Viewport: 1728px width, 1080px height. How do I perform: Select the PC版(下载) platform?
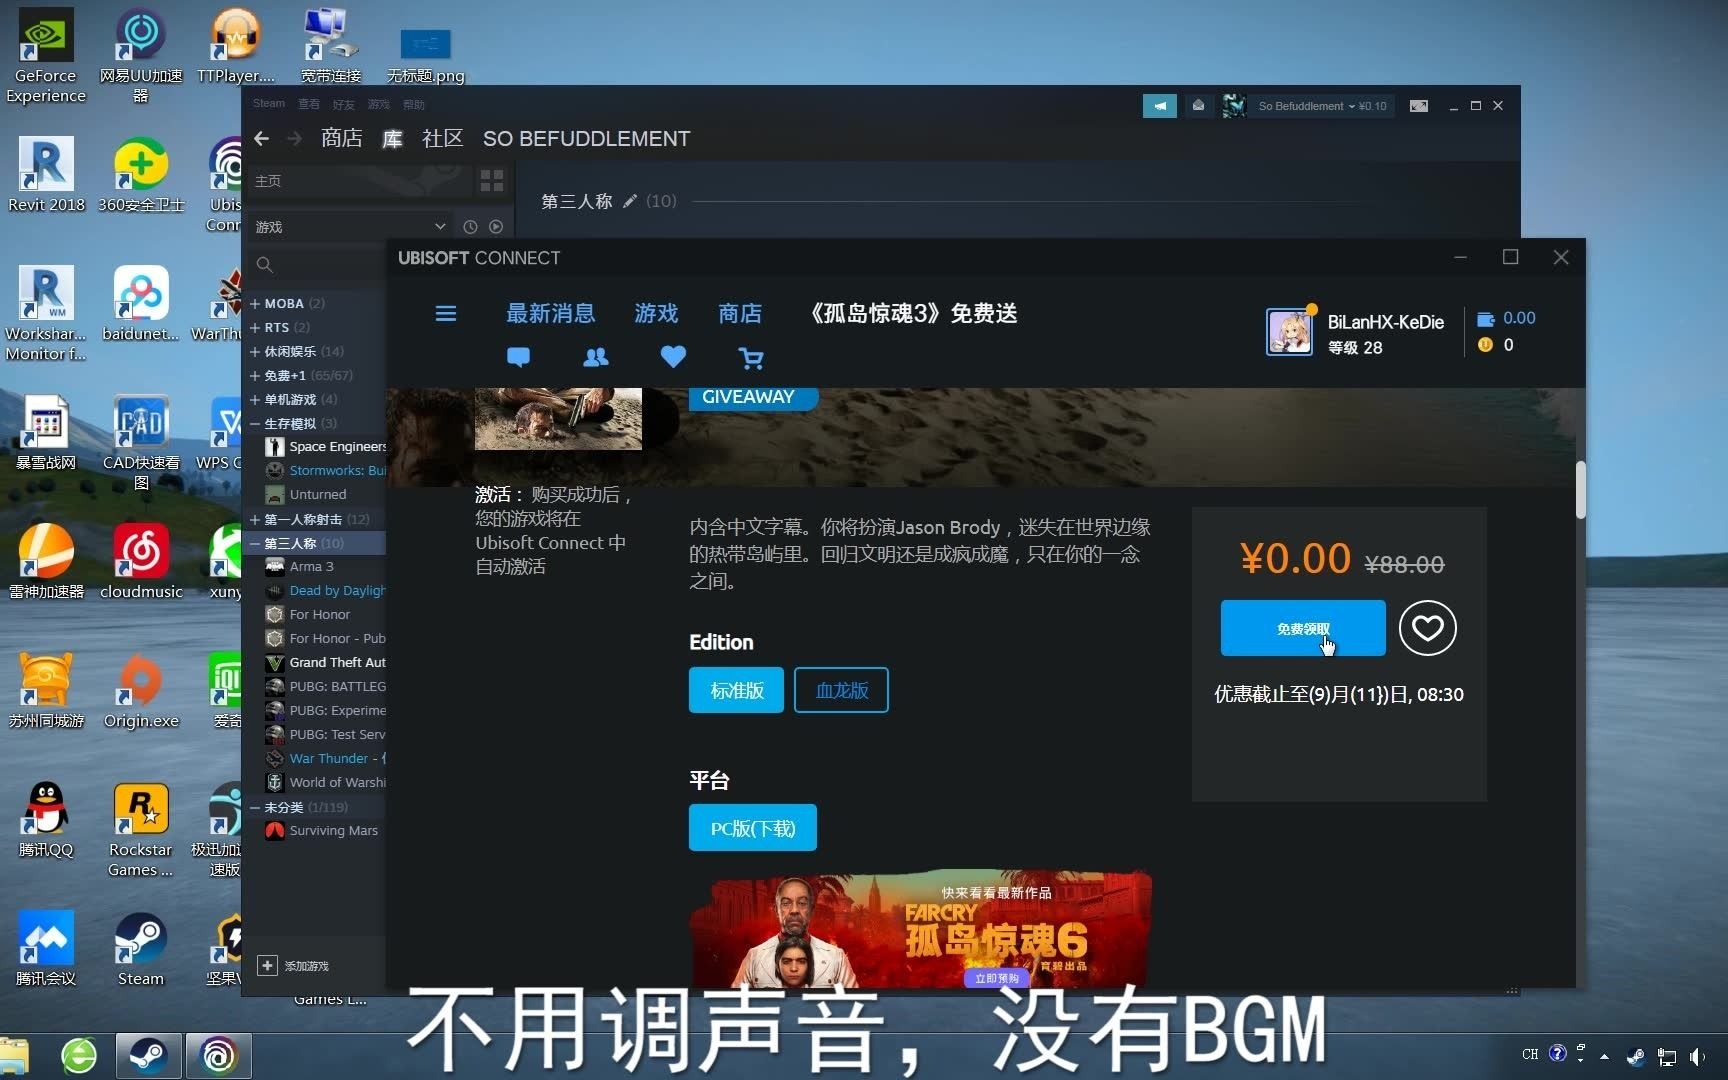tap(752, 828)
